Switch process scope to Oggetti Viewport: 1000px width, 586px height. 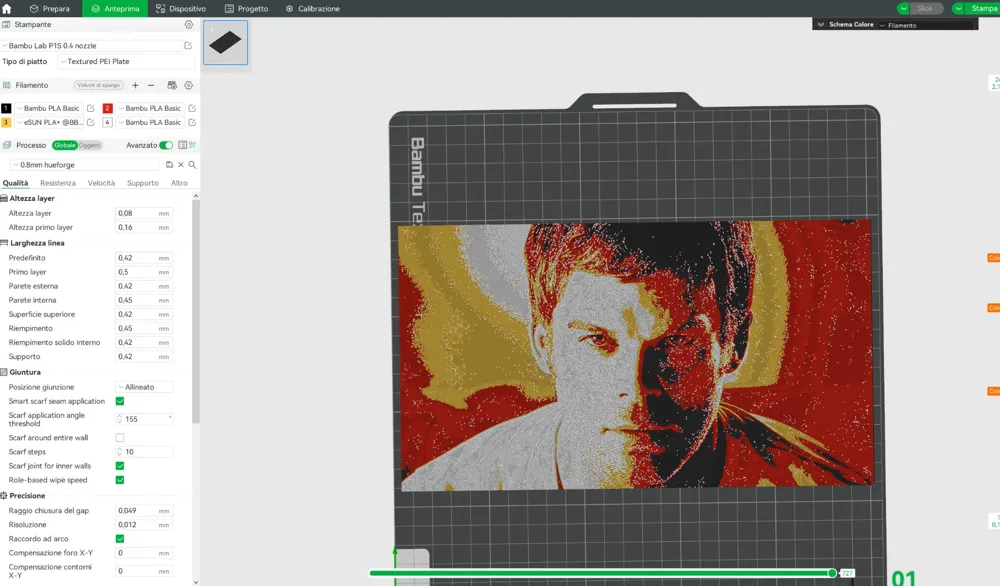pos(90,145)
